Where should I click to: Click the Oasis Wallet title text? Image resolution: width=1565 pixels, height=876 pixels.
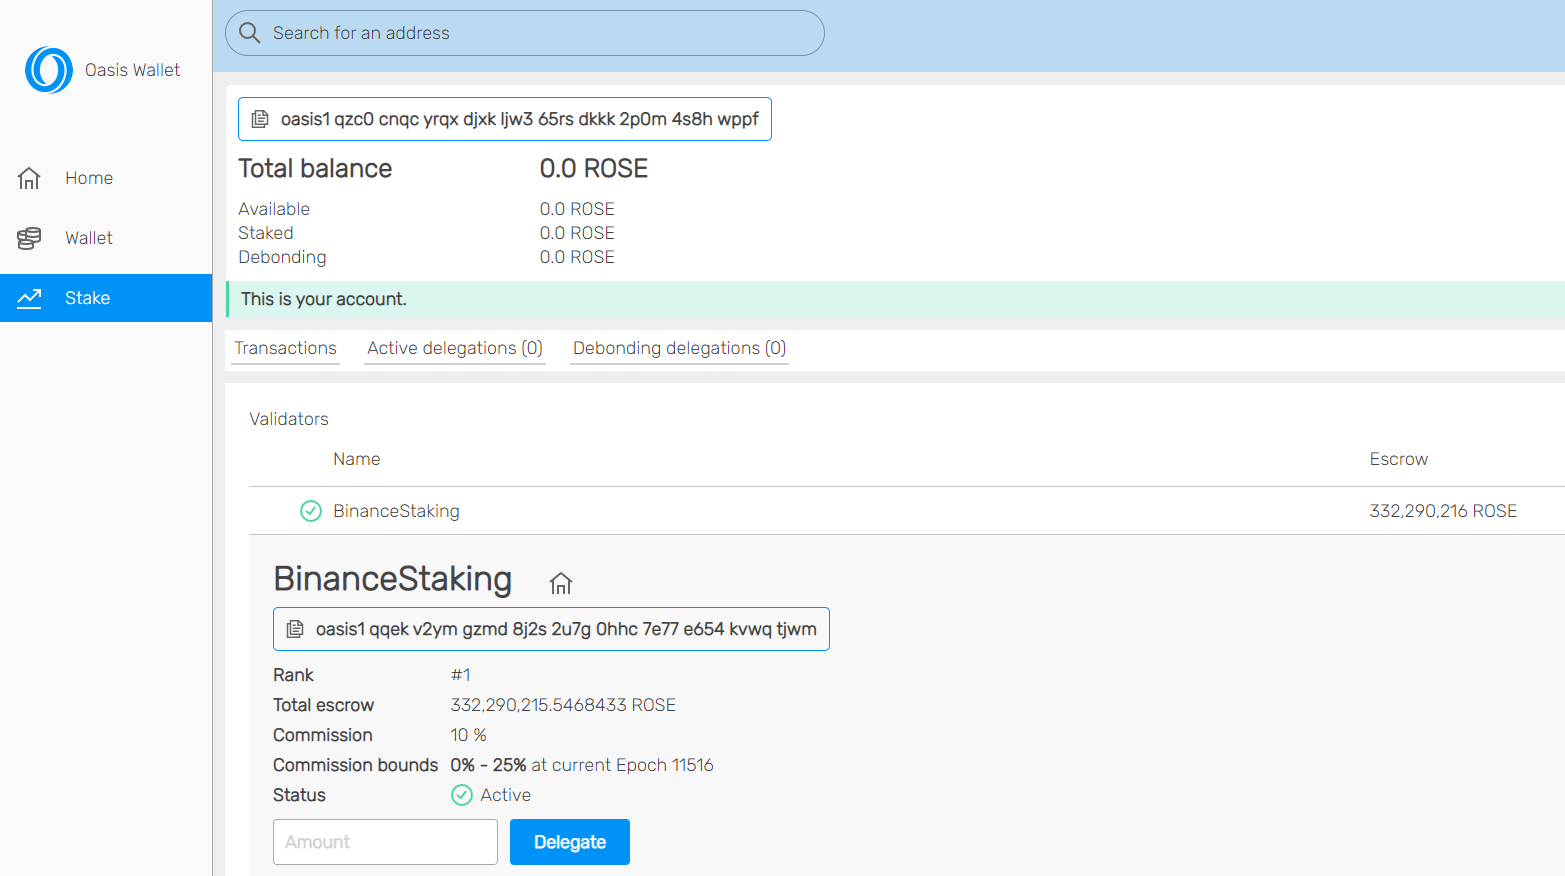coord(132,70)
